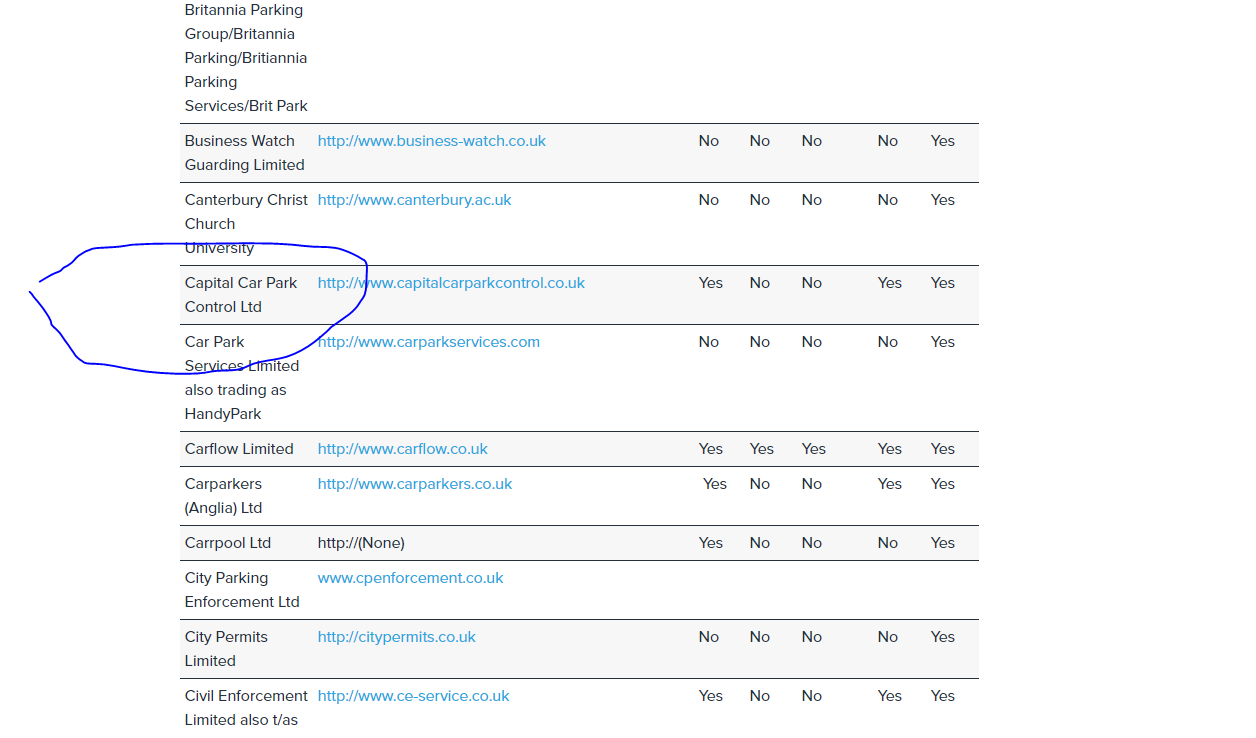Open the carparkers.co.uk link

(415, 484)
